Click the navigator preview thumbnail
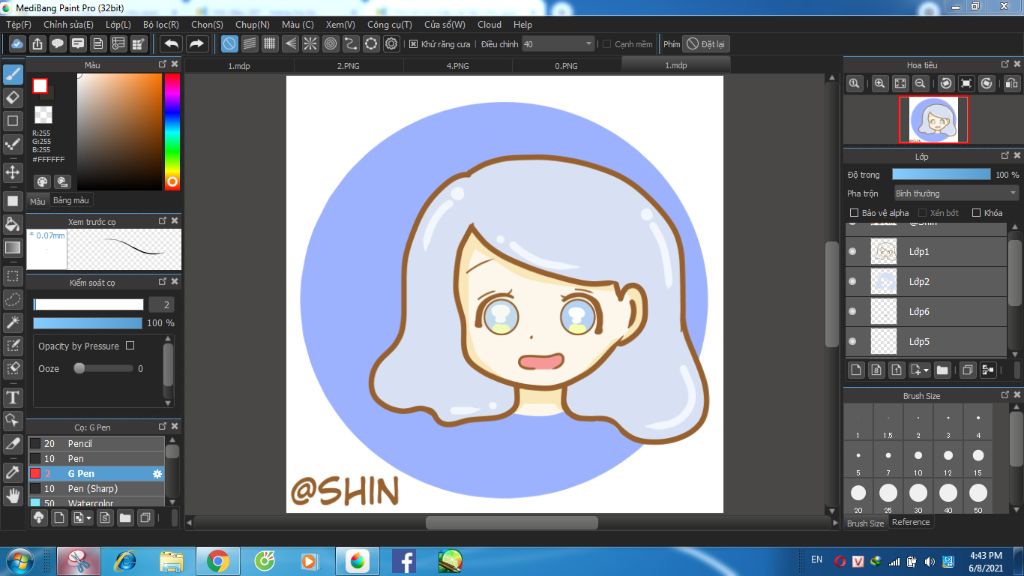Viewport: 1024px width, 576px height. click(933, 120)
